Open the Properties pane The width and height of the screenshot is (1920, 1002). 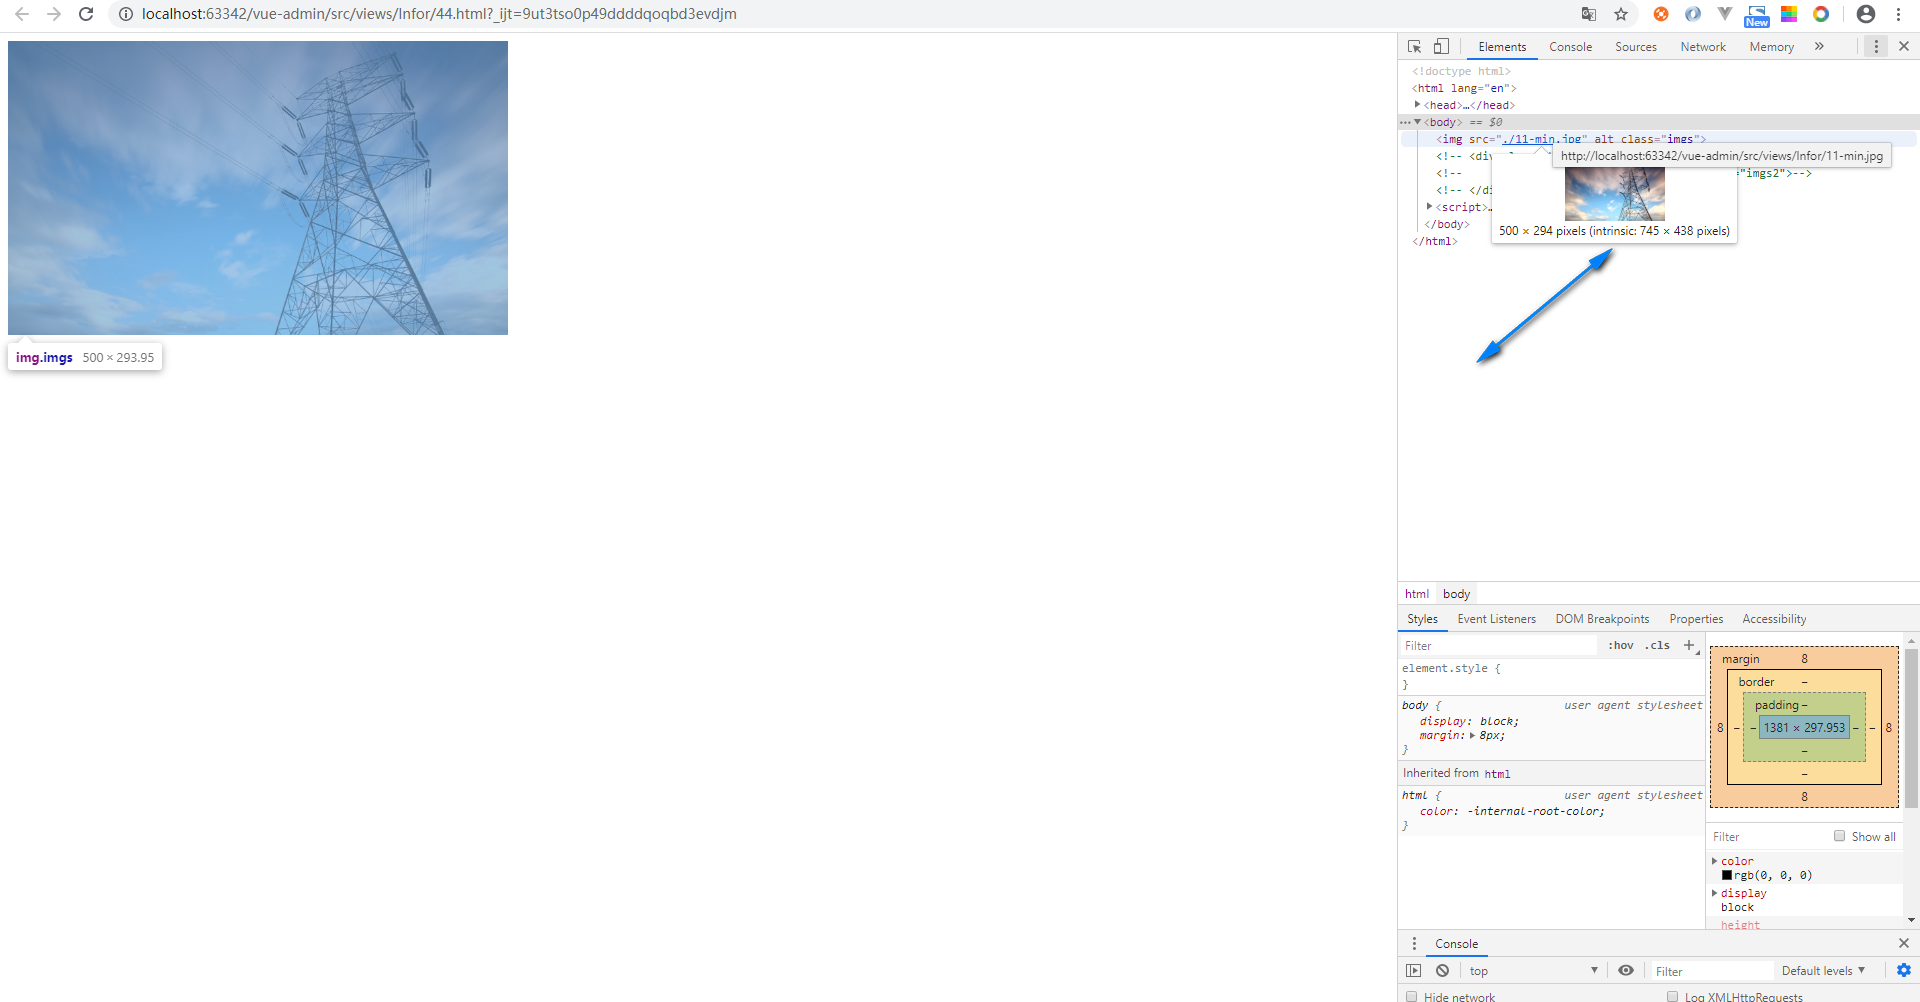[1696, 619]
